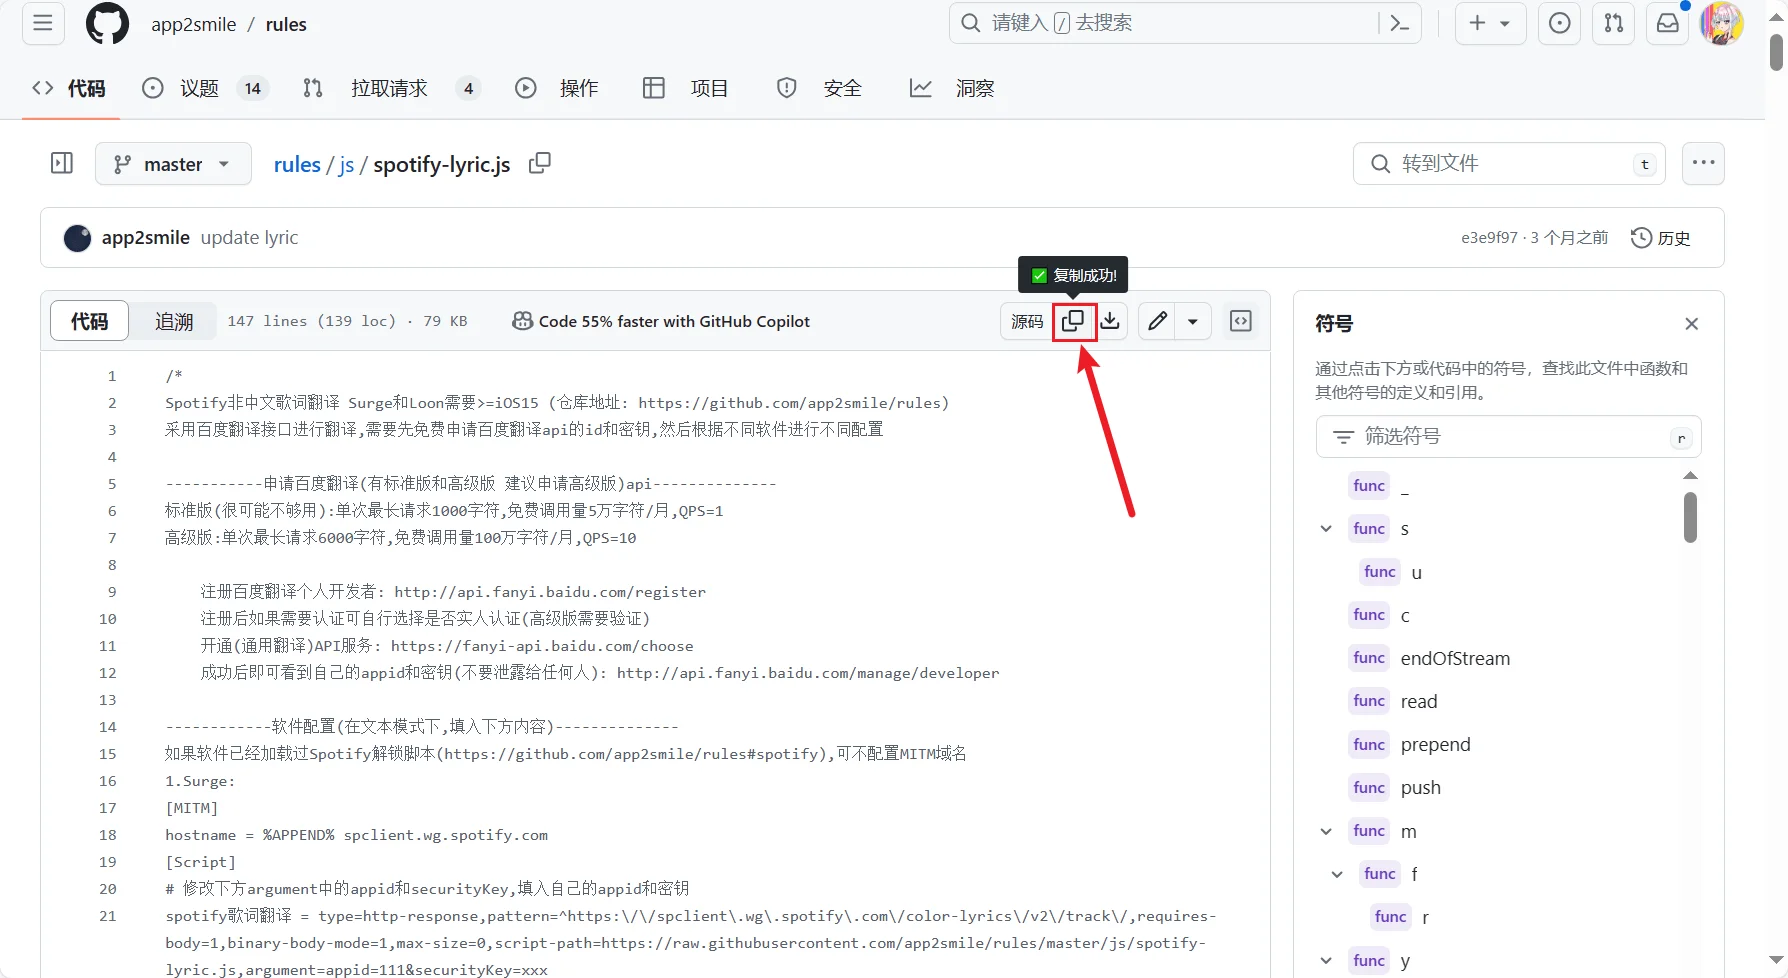Switch to the 代码 repository tab
Screen dimensions: 1788x978
tap(69, 88)
